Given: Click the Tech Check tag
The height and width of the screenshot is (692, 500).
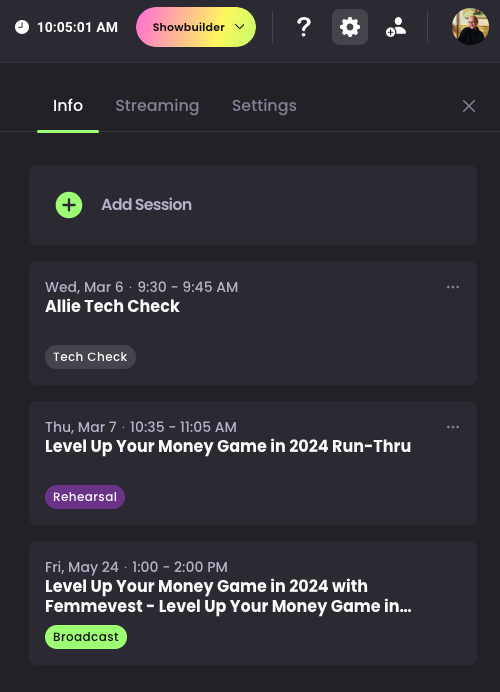Looking at the screenshot, I should click(90, 357).
